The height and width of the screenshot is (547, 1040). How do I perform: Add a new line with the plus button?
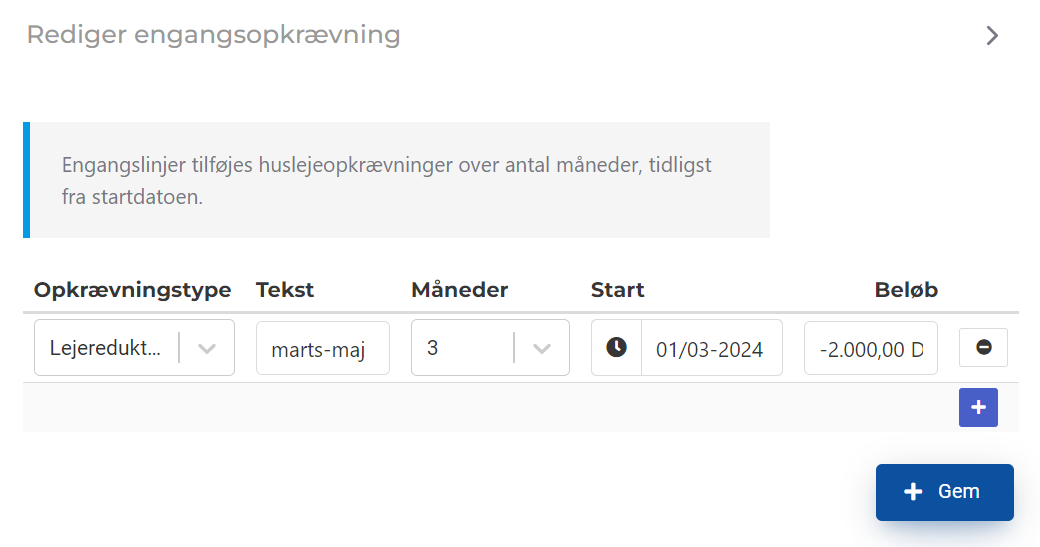[978, 407]
